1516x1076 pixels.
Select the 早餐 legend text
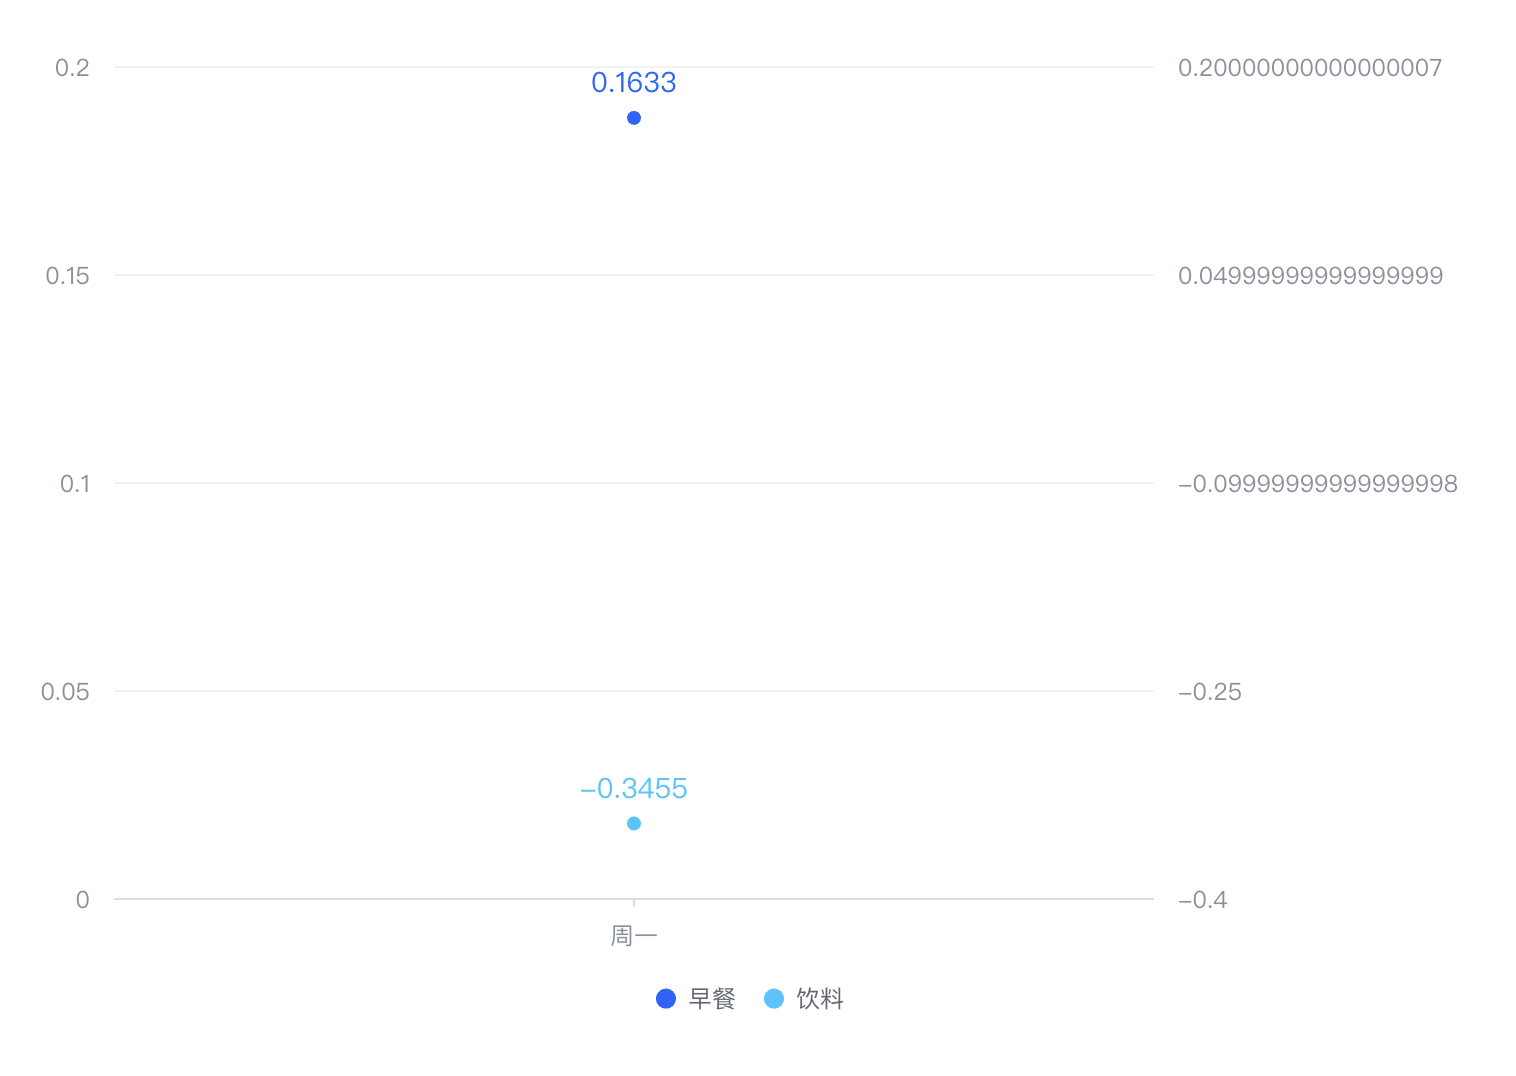pyautogui.click(x=712, y=999)
